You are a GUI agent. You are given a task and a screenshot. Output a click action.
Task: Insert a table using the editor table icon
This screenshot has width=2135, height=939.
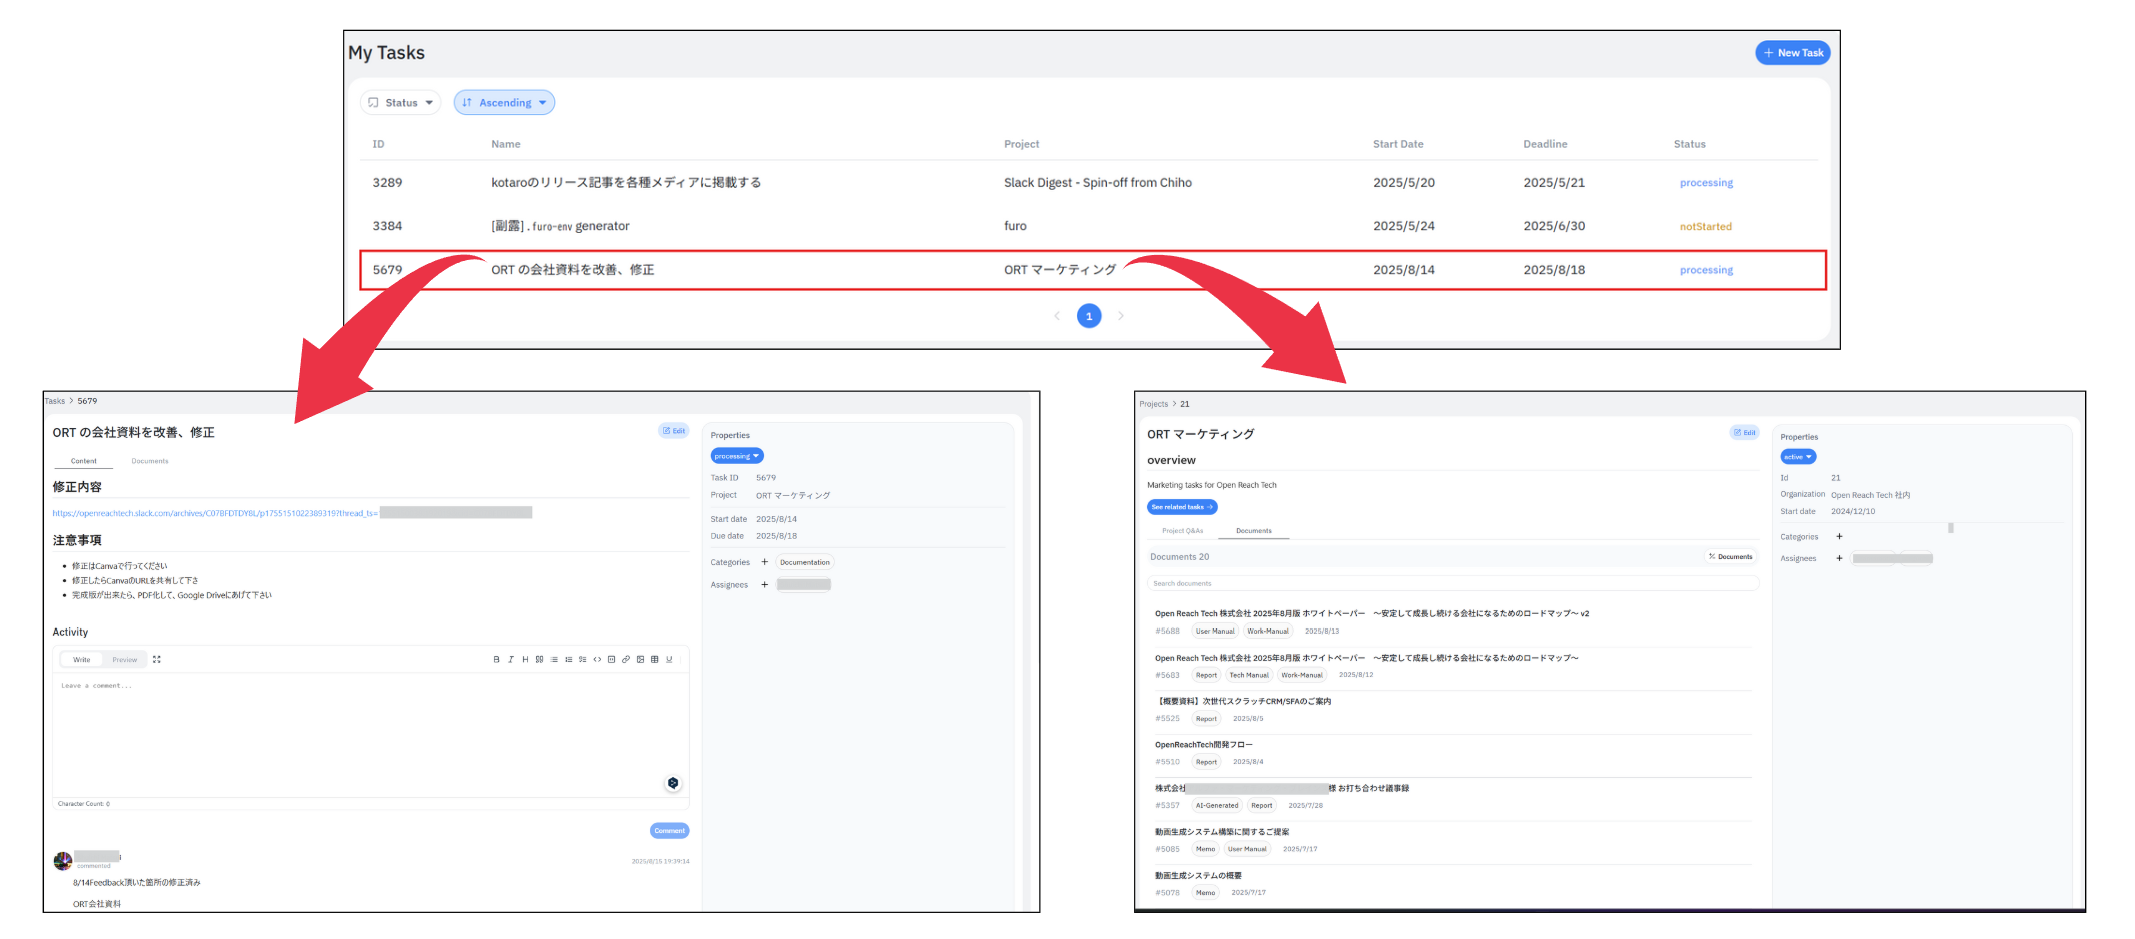point(655,660)
